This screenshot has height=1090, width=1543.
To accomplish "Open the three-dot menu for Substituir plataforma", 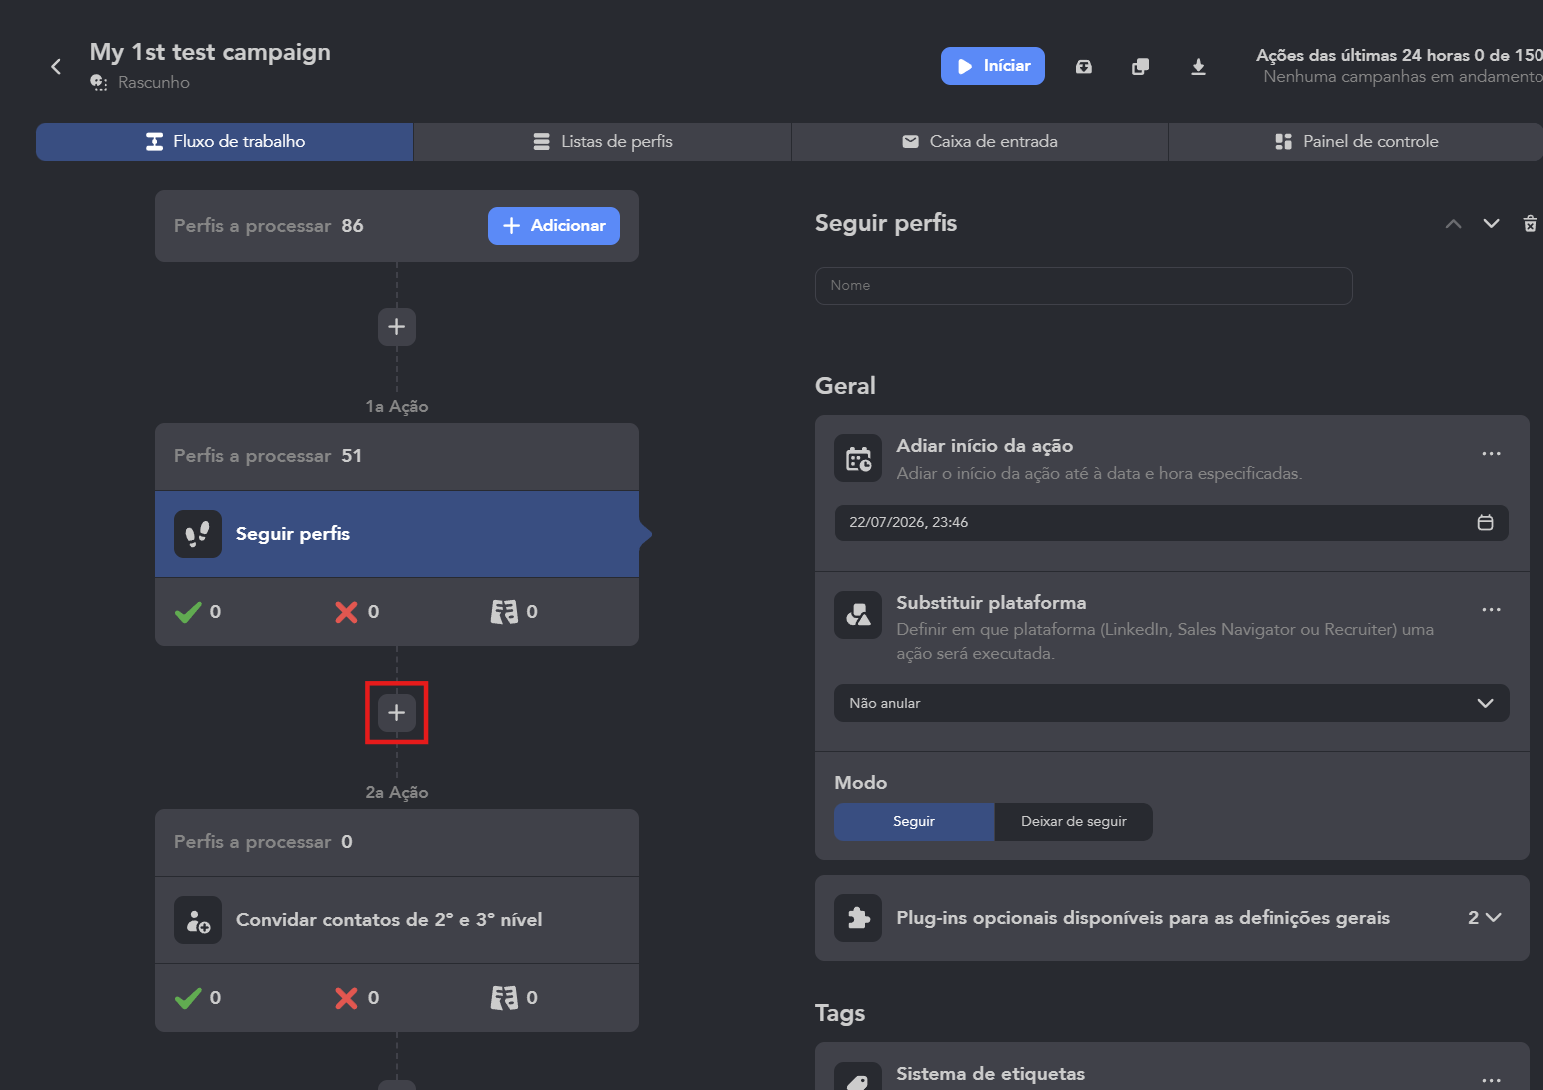I will (1491, 610).
